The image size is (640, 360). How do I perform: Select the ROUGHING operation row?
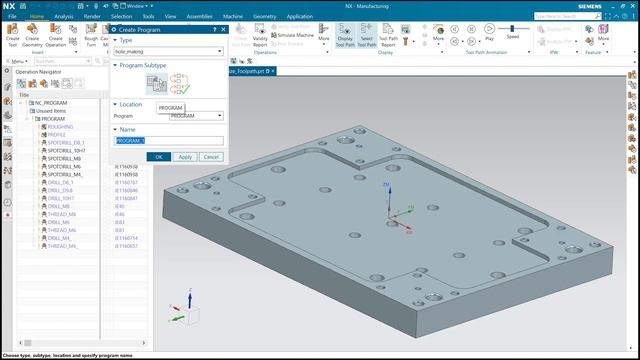(60, 127)
